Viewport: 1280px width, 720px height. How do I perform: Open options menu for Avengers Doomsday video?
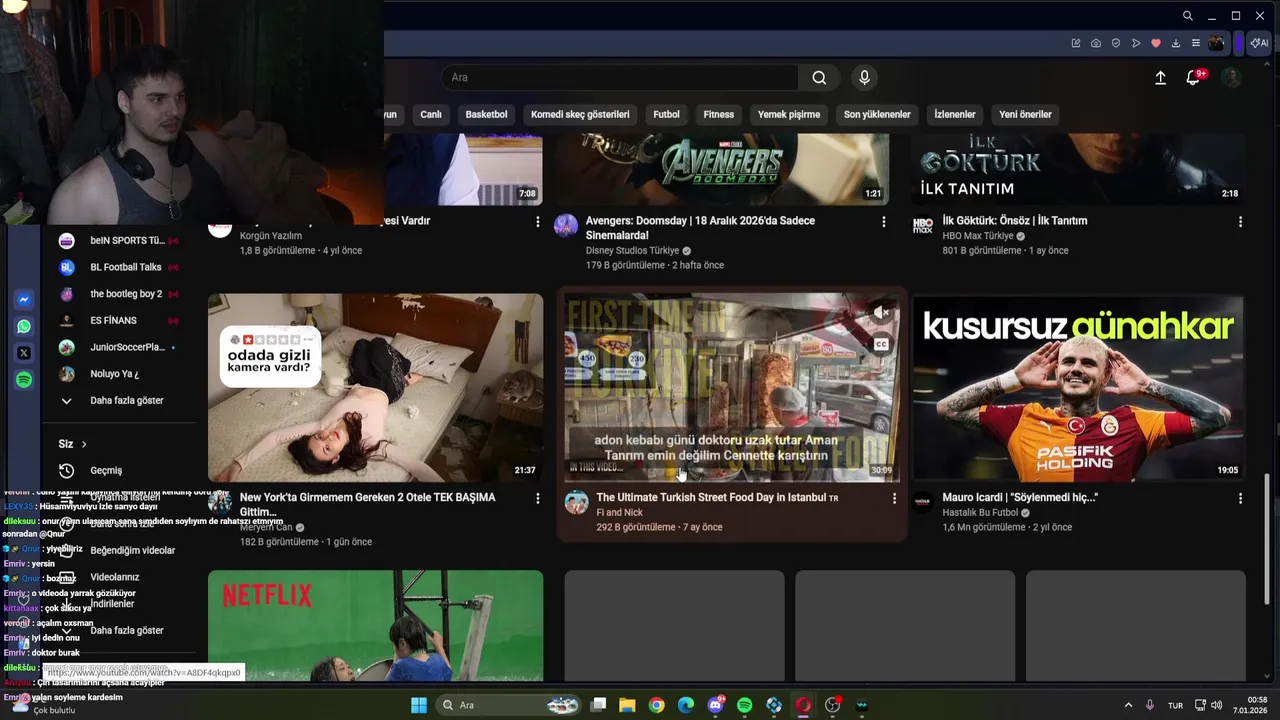click(x=883, y=222)
